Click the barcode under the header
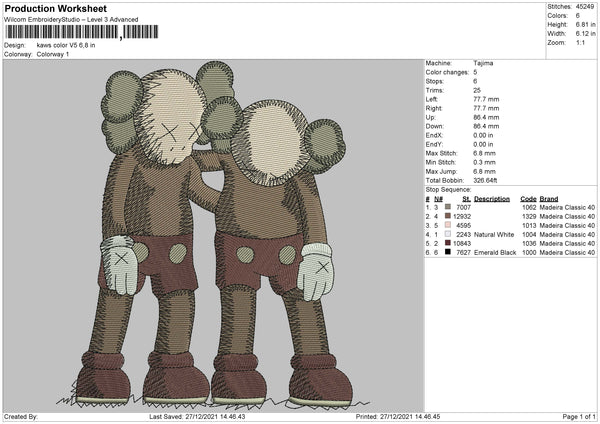 point(82,32)
